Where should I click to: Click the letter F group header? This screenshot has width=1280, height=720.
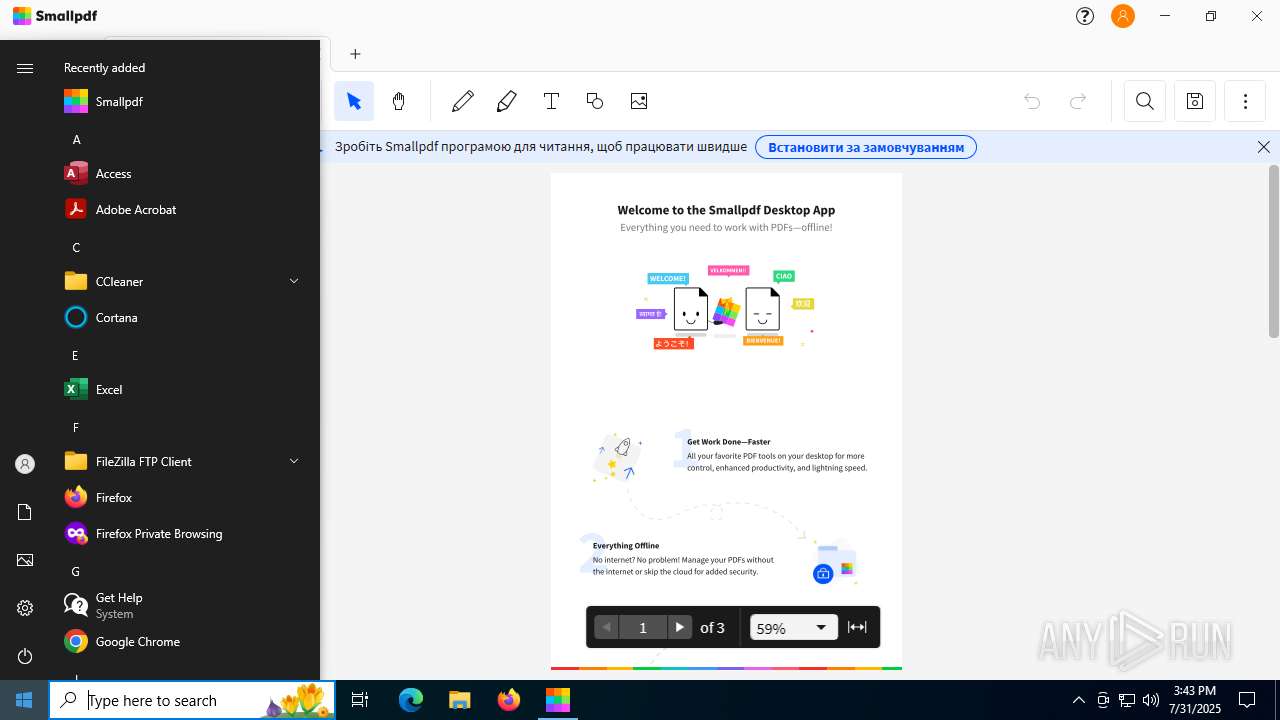click(x=75, y=427)
